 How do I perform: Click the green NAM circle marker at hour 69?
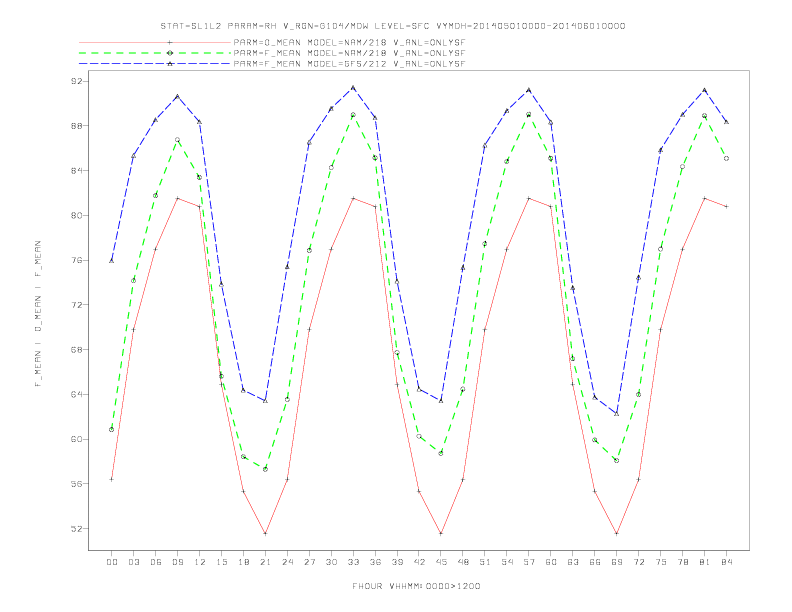click(617, 461)
